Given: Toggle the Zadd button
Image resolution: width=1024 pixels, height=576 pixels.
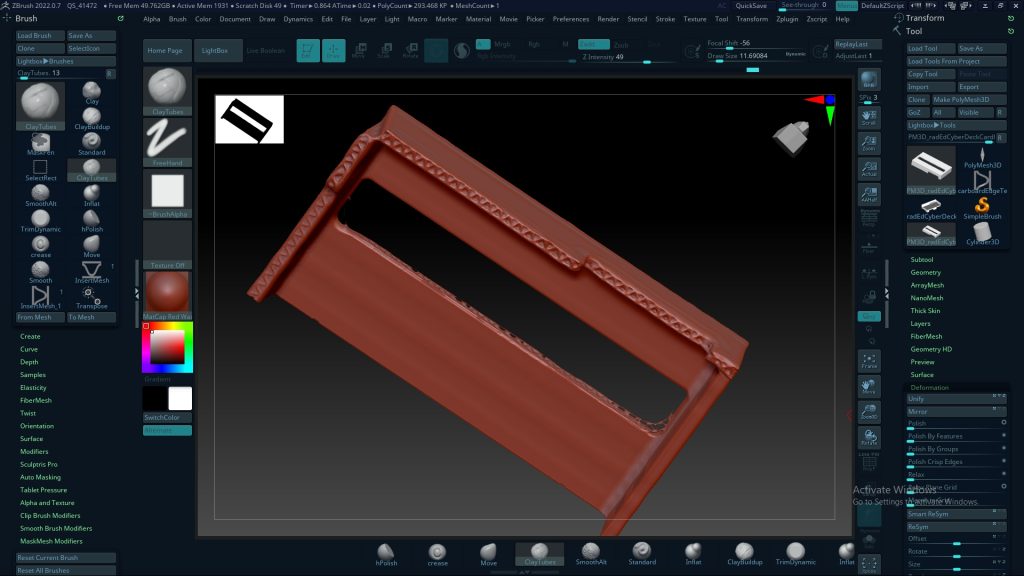Looking at the screenshot, I should (593, 44).
